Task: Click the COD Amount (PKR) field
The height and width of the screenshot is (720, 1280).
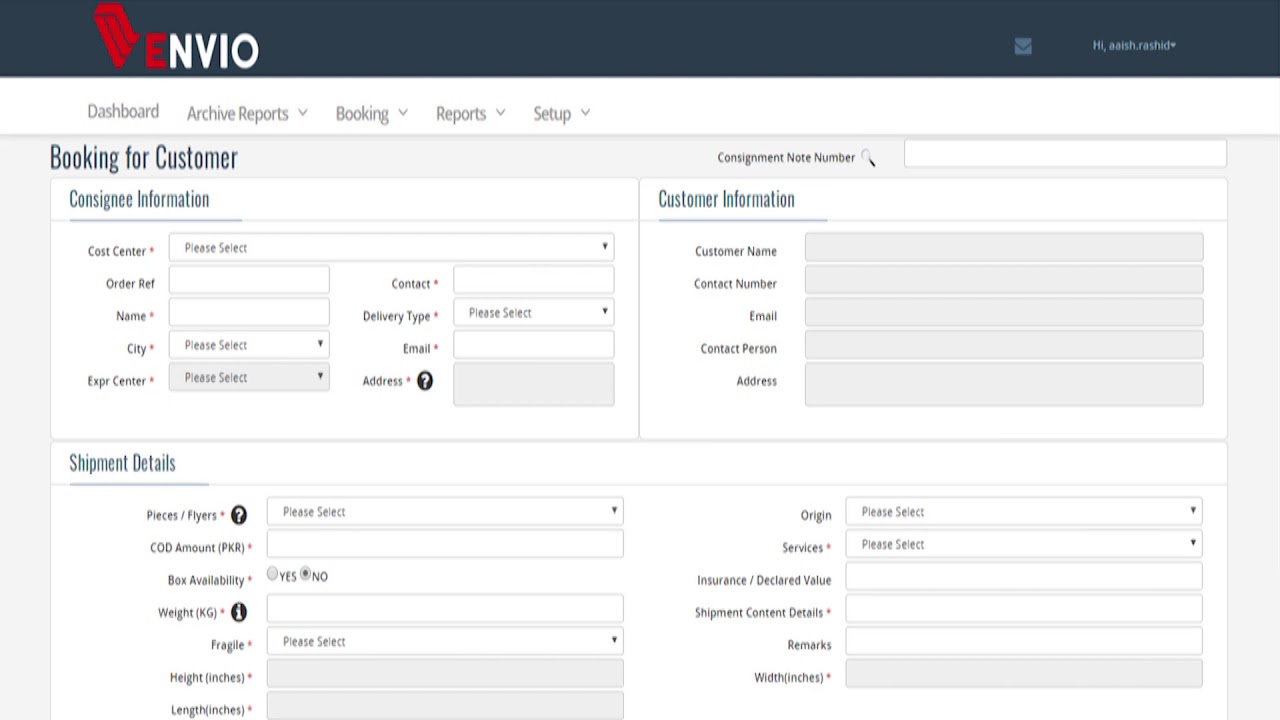Action: click(x=445, y=544)
